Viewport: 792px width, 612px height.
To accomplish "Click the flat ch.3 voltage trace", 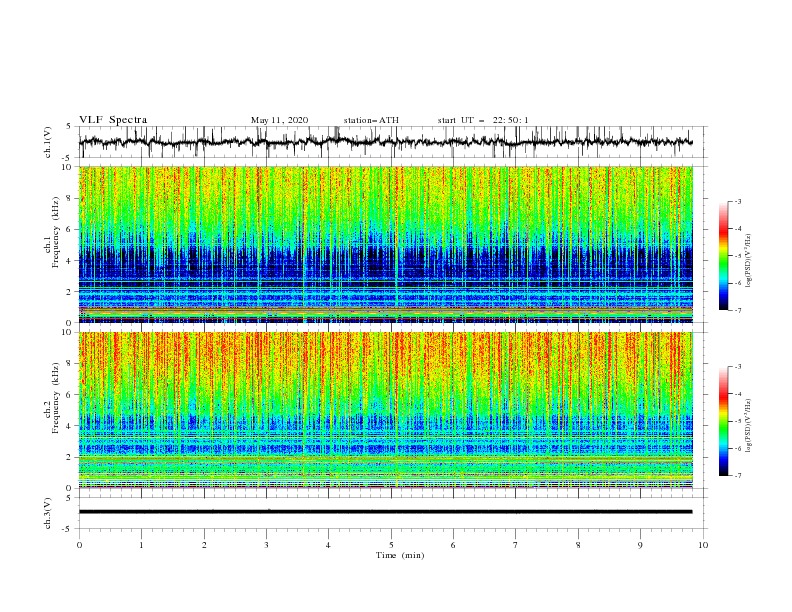I will click(x=385, y=512).
